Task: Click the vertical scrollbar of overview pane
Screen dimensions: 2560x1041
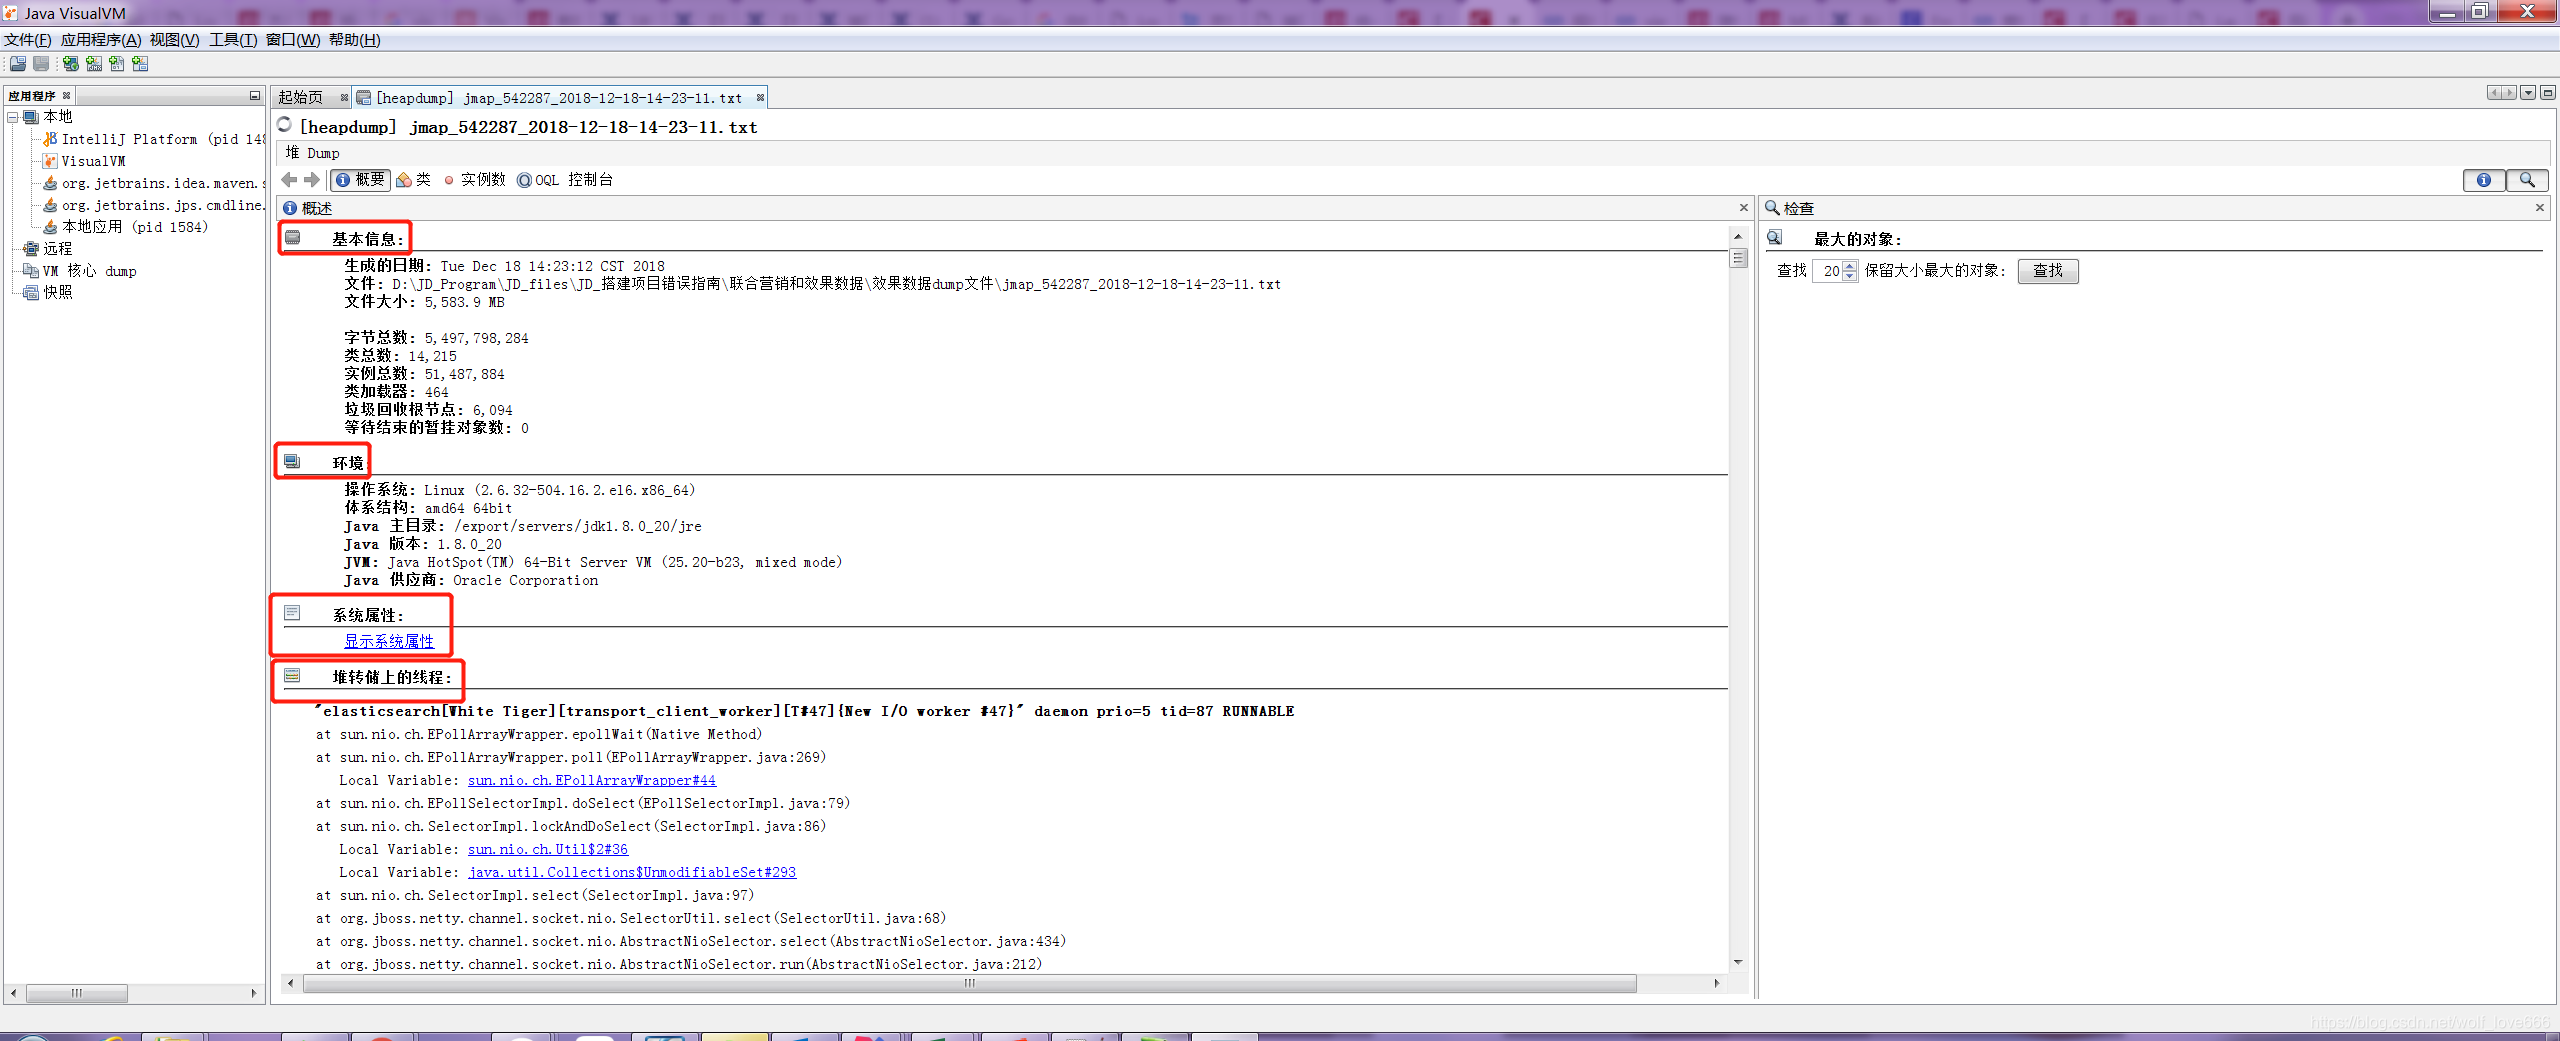Action: tap(1739, 600)
